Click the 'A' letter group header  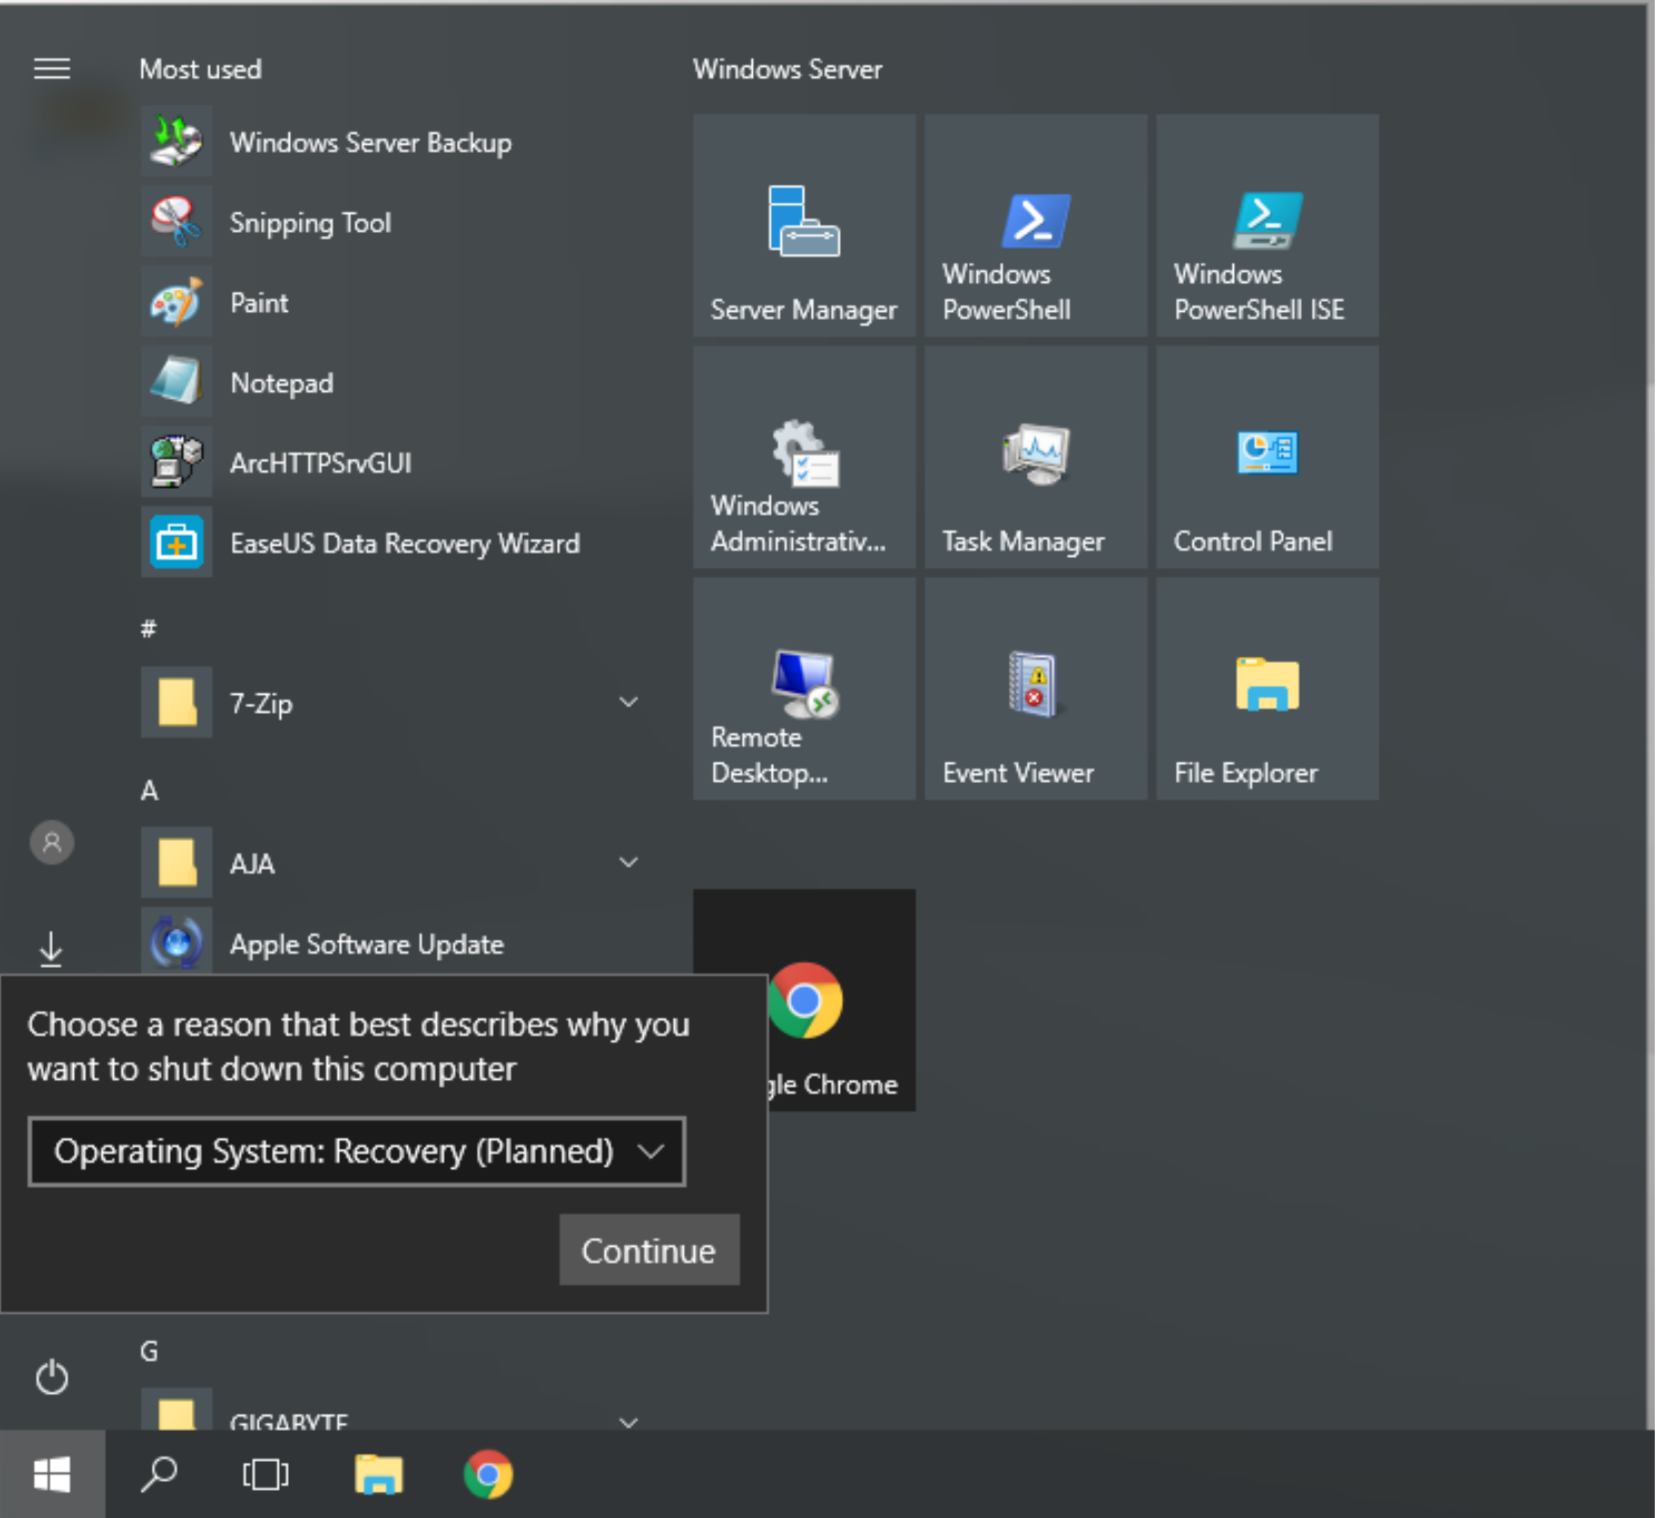coord(149,790)
